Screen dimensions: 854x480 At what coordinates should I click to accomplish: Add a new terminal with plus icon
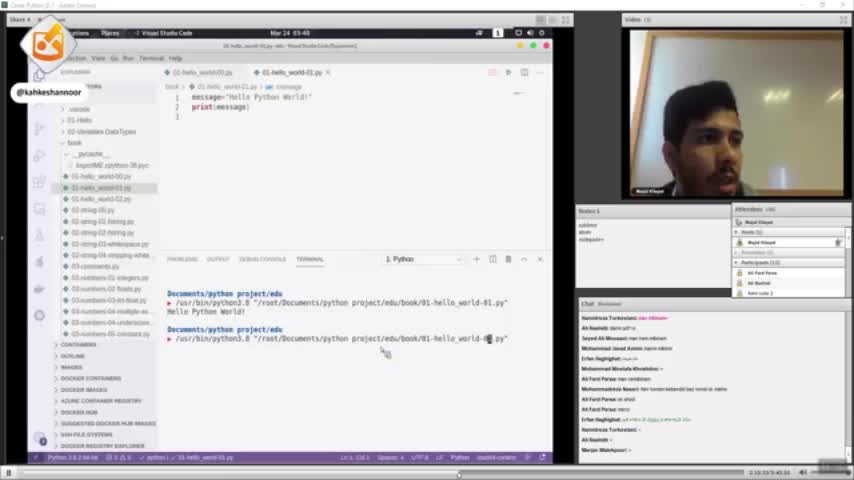tap(477, 259)
